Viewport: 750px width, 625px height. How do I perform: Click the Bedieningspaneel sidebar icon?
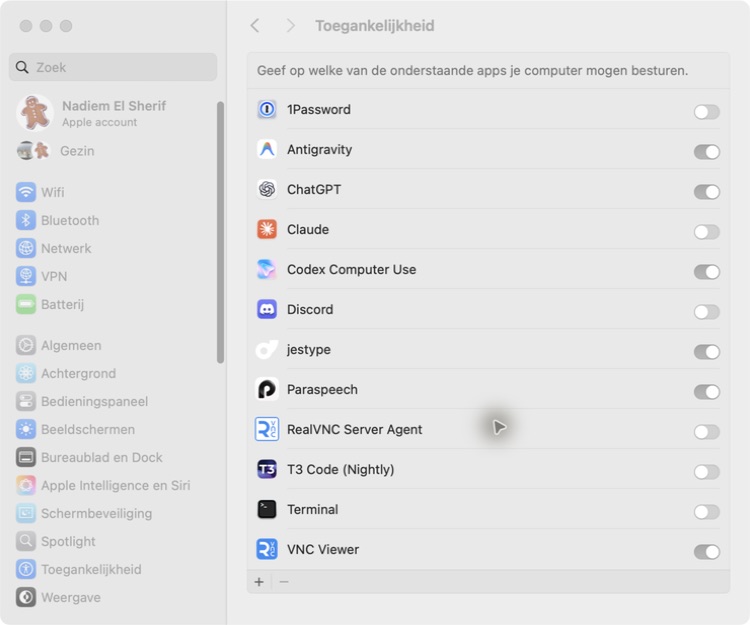(x=26, y=401)
